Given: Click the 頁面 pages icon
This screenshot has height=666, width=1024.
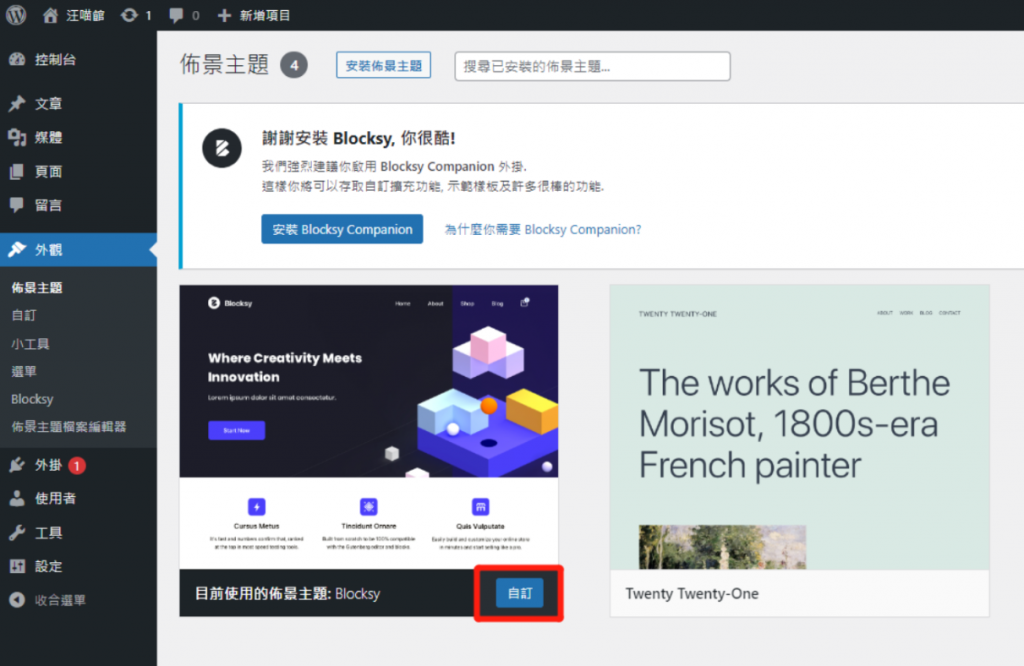Looking at the screenshot, I should click(17, 171).
